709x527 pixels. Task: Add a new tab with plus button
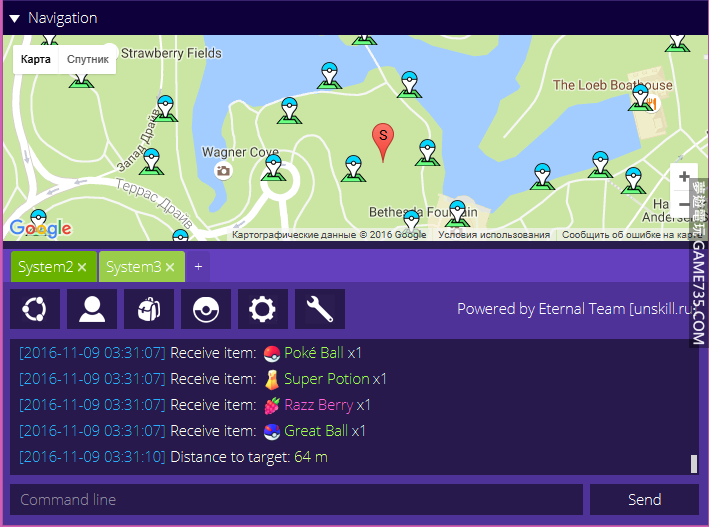(x=198, y=267)
